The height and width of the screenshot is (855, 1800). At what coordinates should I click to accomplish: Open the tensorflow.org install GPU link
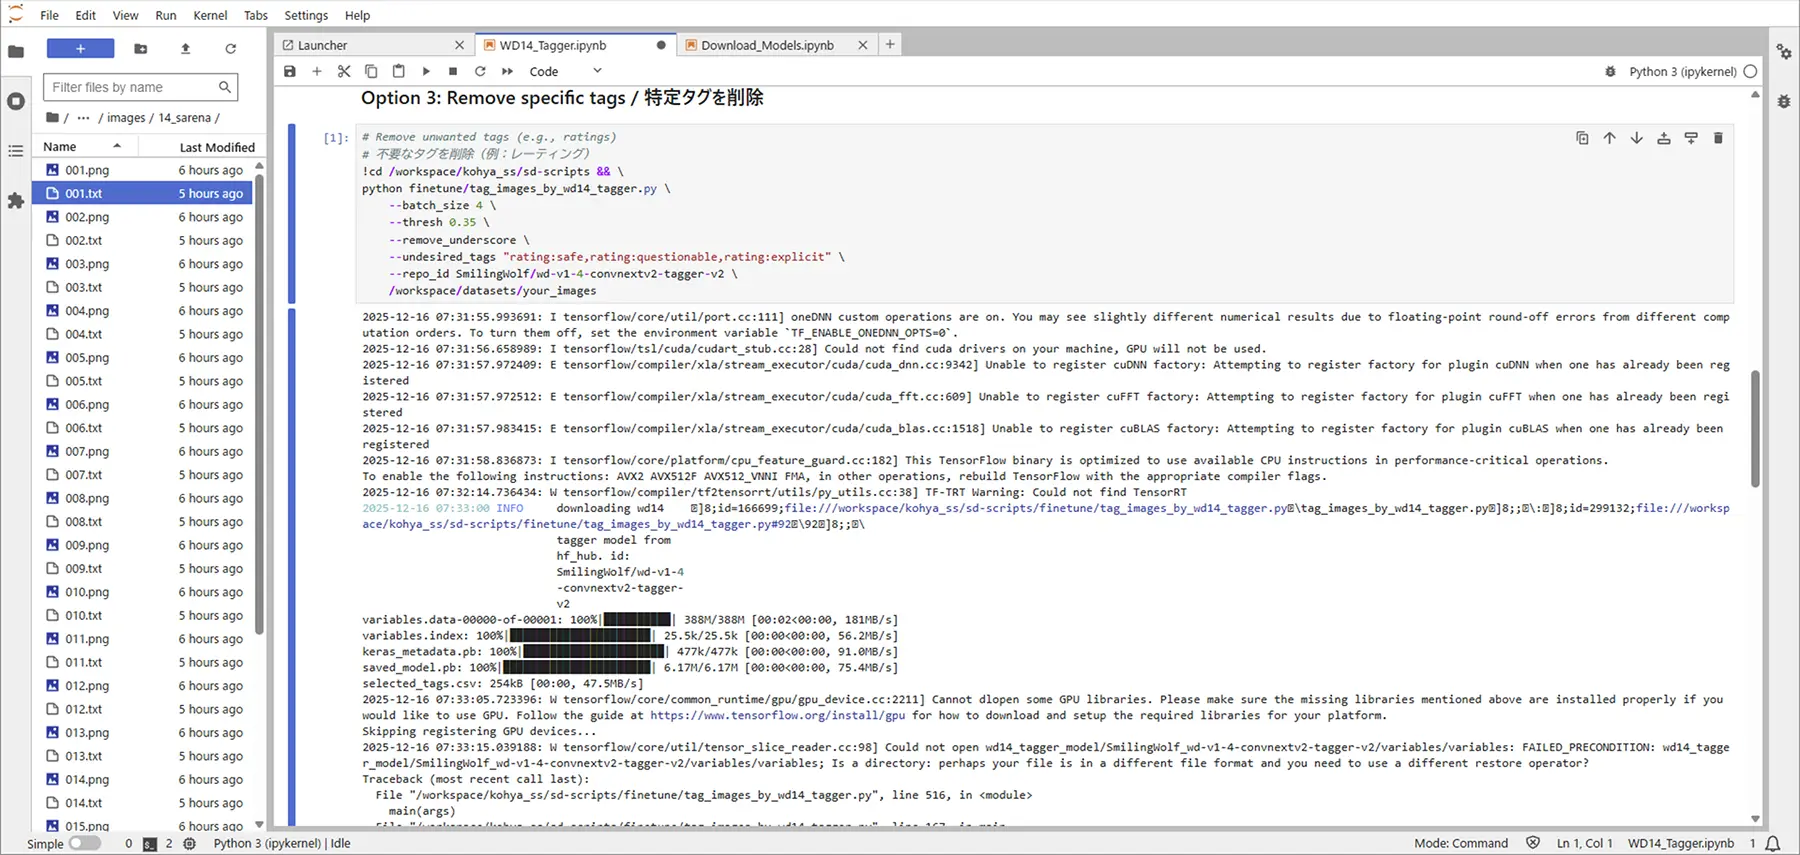777,715
